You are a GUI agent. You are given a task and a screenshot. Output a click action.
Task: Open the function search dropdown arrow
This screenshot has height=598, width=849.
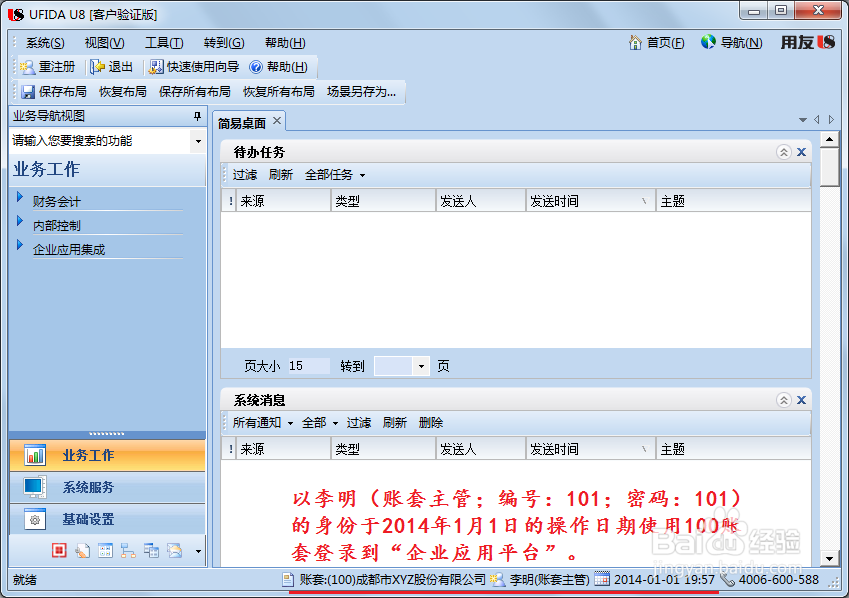(198, 141)
